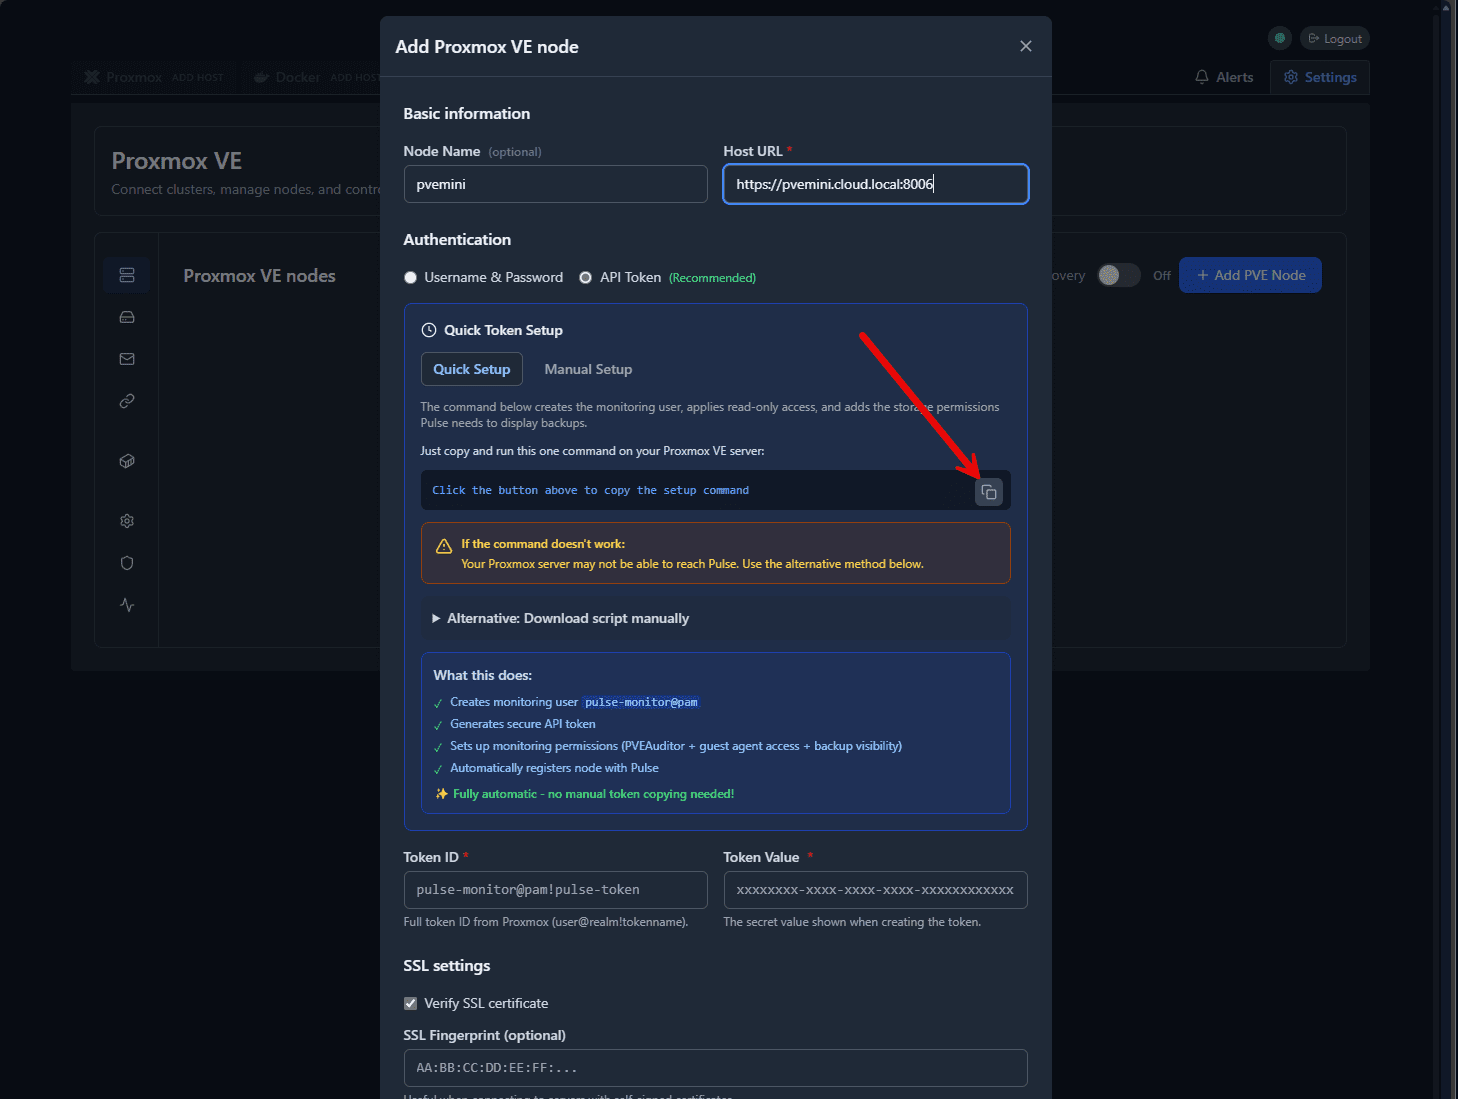
Task: Select the Proxmox VE nodes sidebar icon
Action: pos(126,274)
